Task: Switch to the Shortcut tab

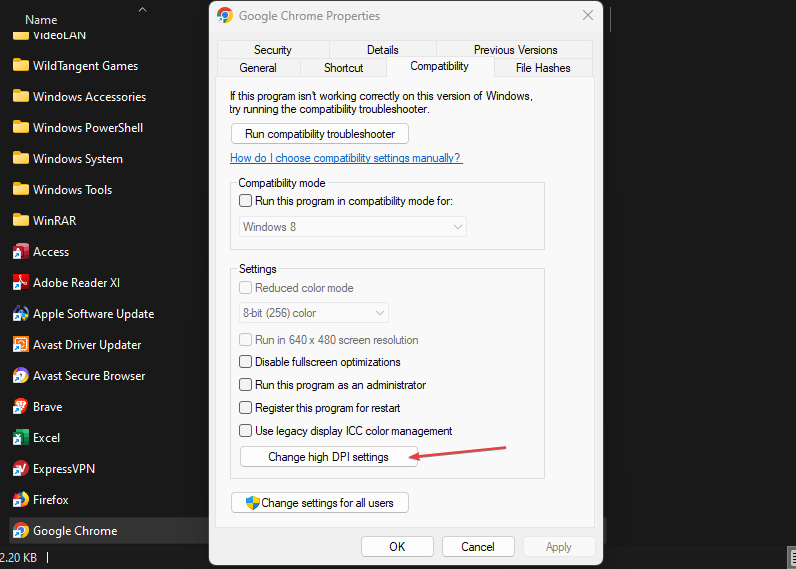Action: pyautogui.click(x=344, y=68)
